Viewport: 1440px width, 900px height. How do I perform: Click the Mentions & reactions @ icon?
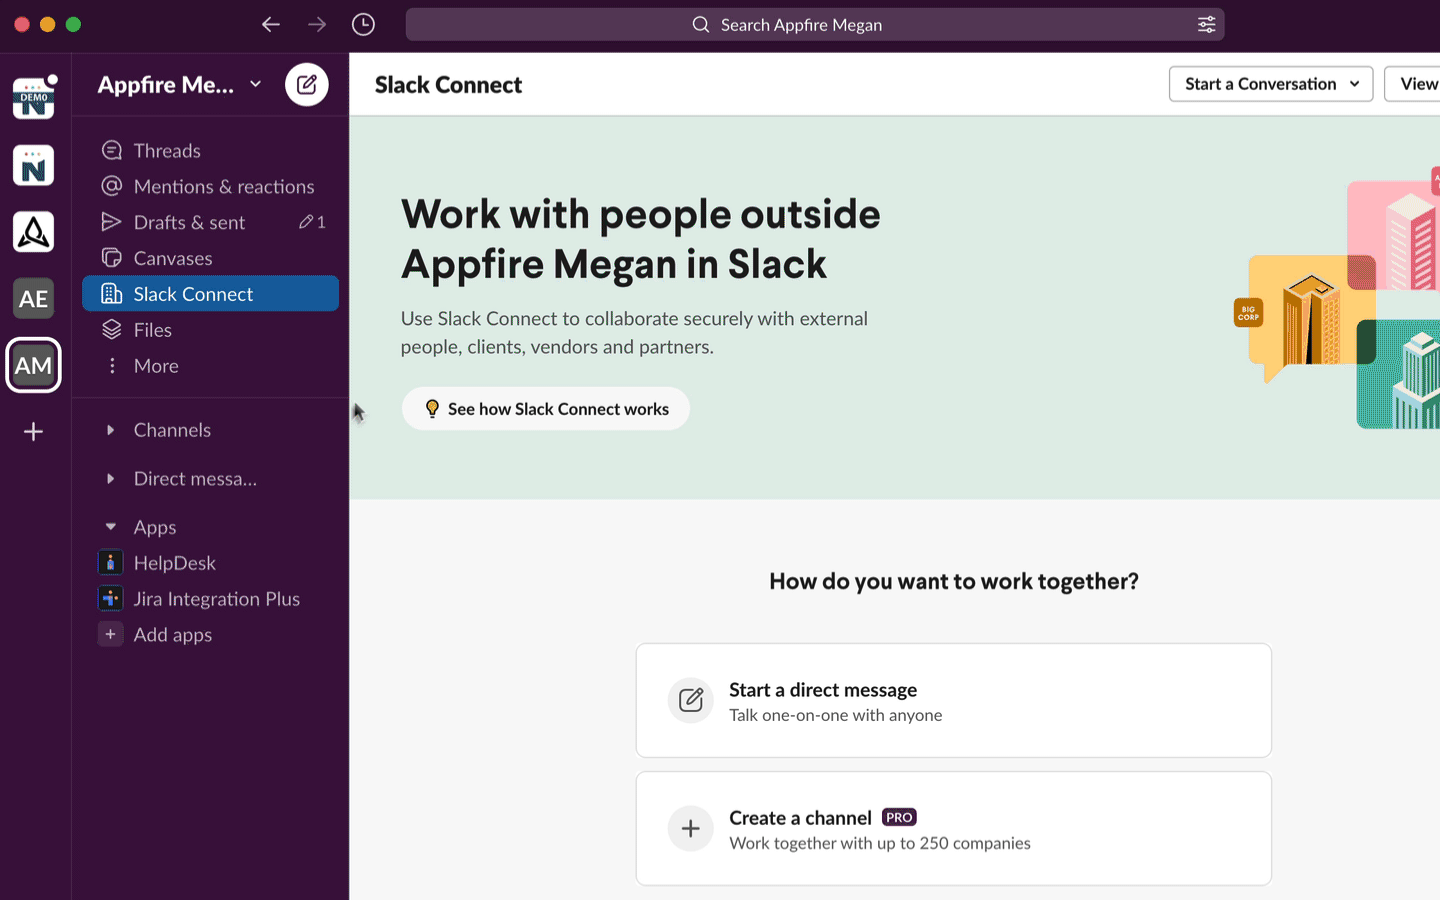click(112, 186)
